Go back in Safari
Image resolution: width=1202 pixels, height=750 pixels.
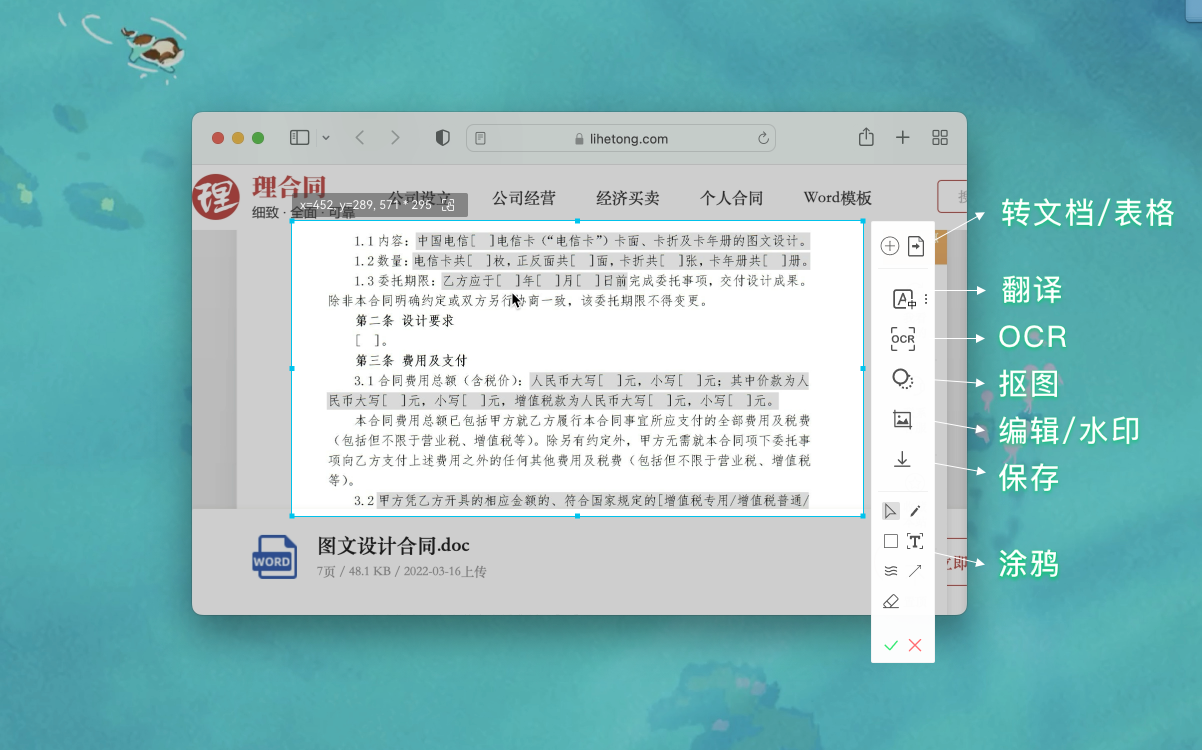click(x=360, y=138)
